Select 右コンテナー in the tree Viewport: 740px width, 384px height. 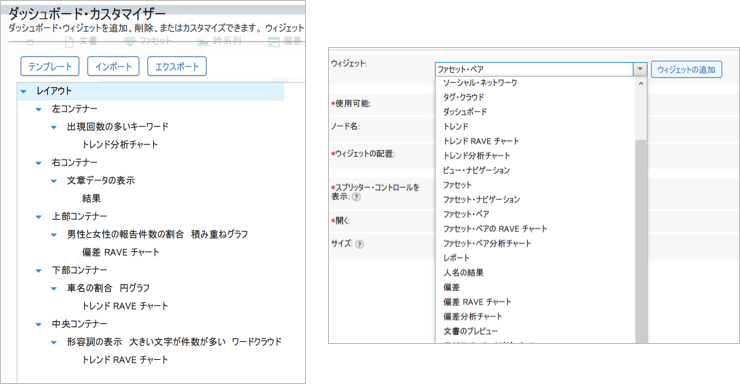coord(75,163)
